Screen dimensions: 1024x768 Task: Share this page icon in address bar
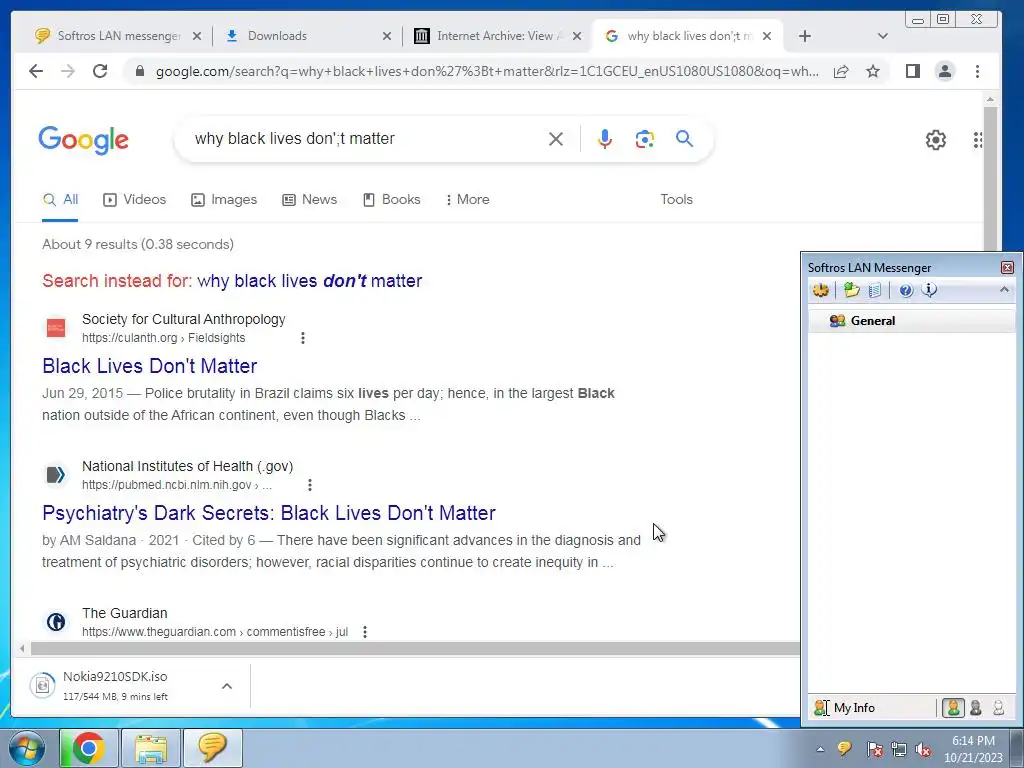(841, 71)
